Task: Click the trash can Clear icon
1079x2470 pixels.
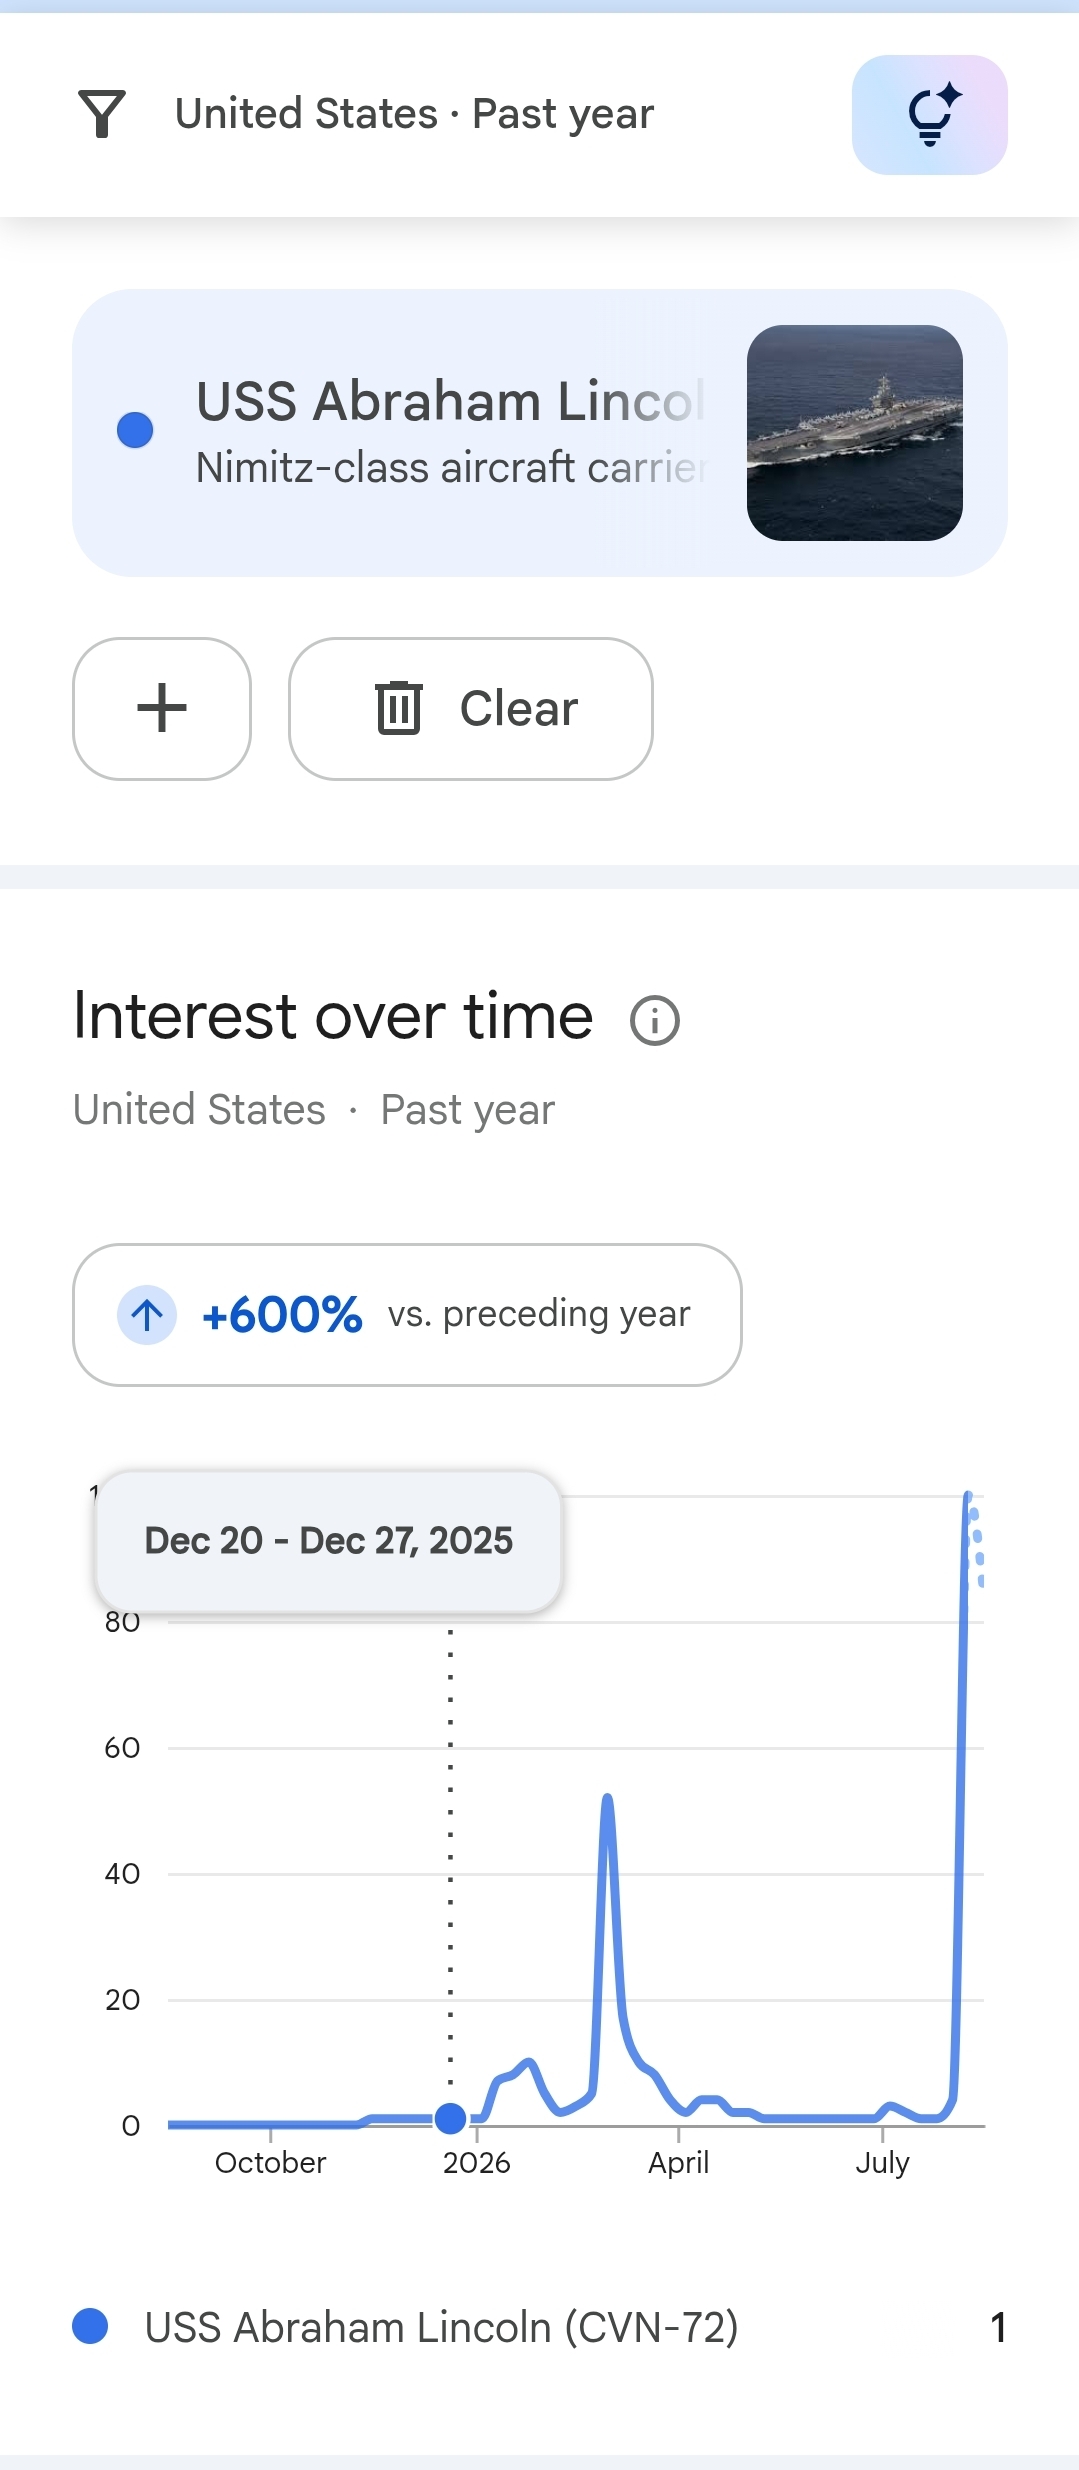Action: (398, 708)
